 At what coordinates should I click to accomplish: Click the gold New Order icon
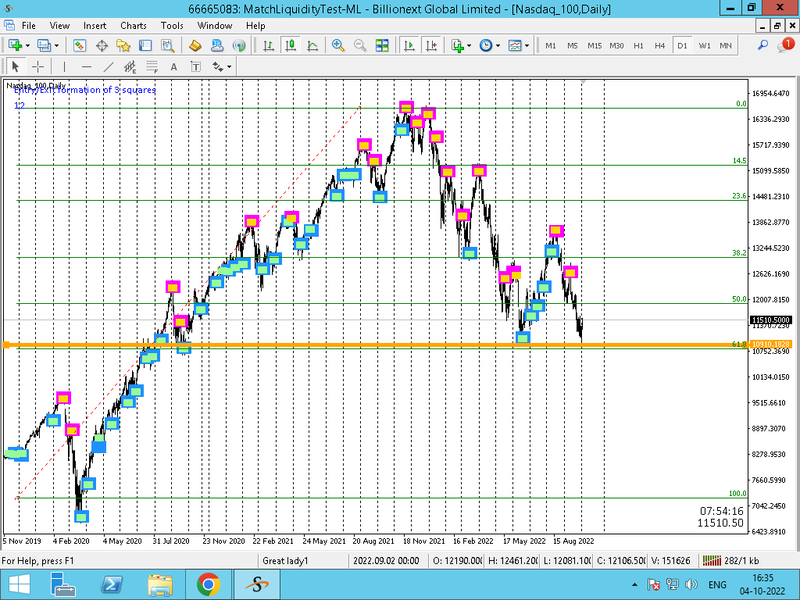point(195,45)
